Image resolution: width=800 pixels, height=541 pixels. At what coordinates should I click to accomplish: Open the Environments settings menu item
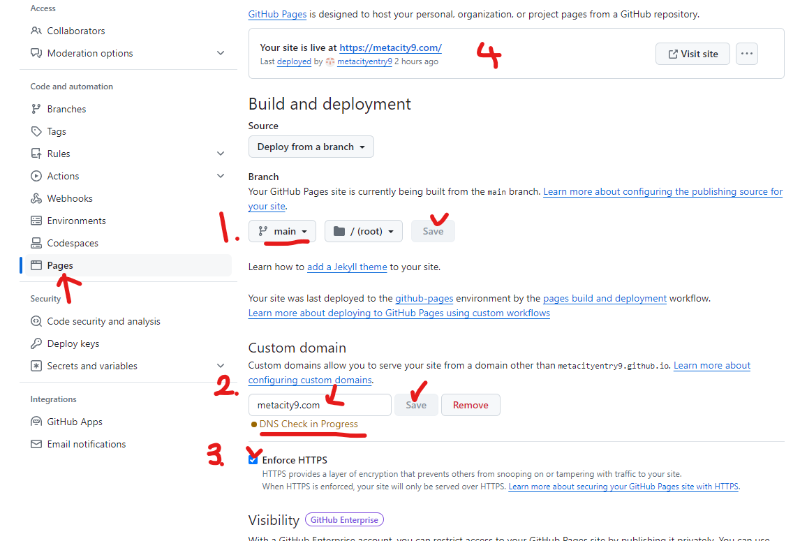click(76, 221)
